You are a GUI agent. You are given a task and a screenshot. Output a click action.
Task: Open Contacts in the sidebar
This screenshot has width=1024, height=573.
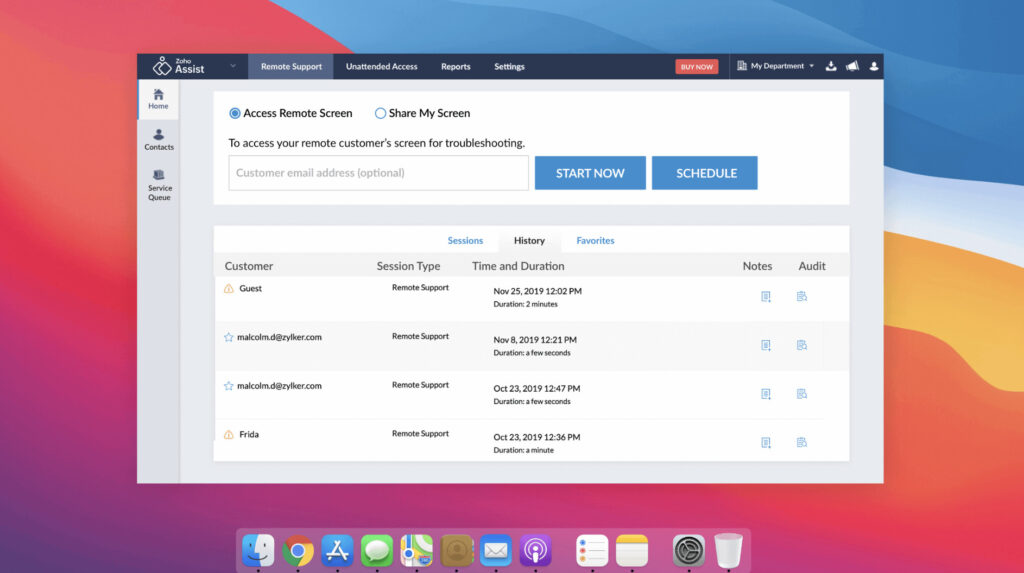[x=158, y=139]
